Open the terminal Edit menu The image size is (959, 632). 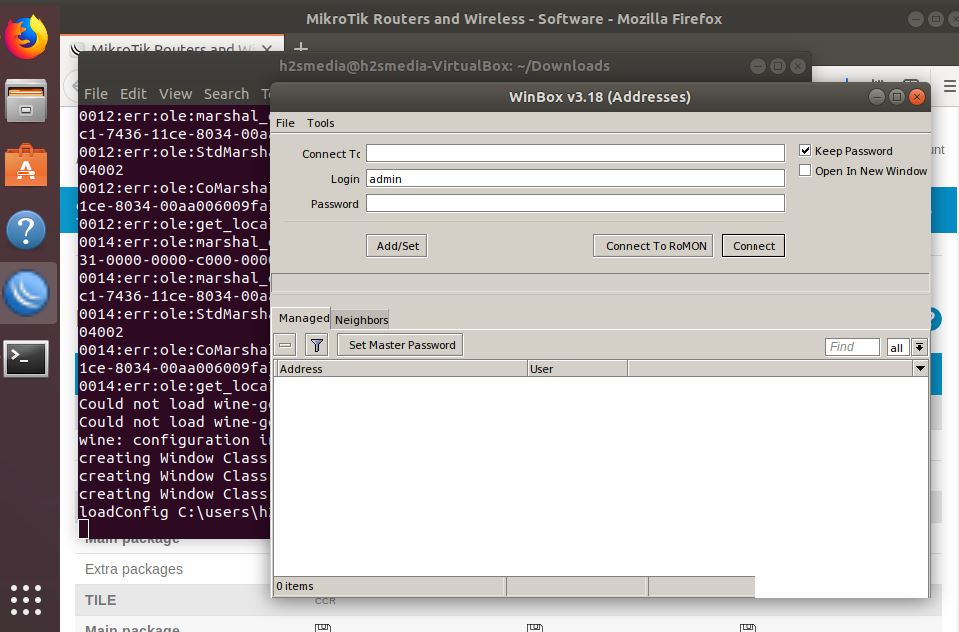[133, 94]
